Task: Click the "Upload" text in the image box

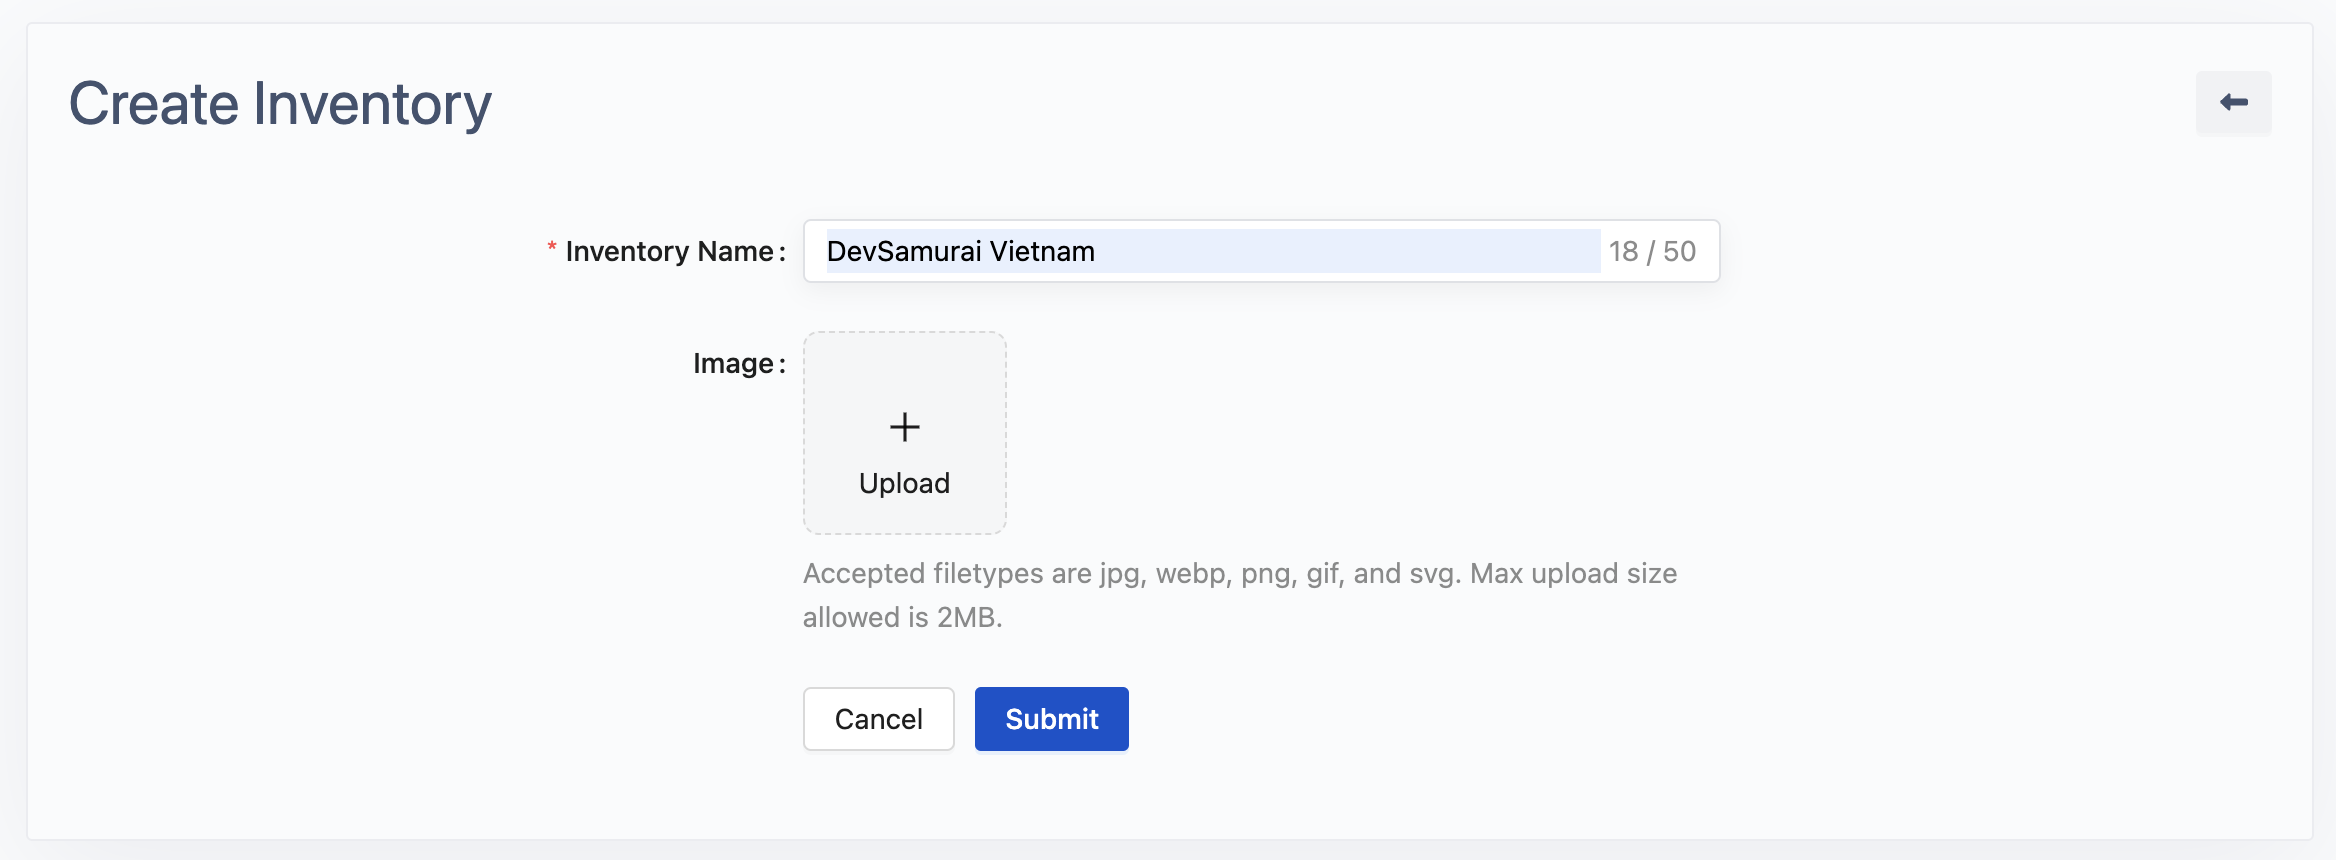Action: click(904, 483)
